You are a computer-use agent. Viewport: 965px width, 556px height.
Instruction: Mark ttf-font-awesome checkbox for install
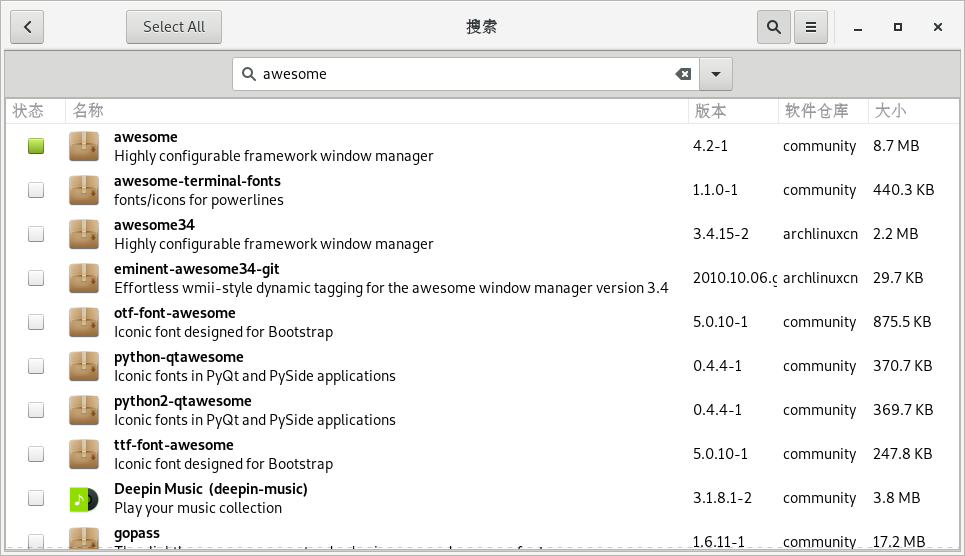[x=36, y=454]
